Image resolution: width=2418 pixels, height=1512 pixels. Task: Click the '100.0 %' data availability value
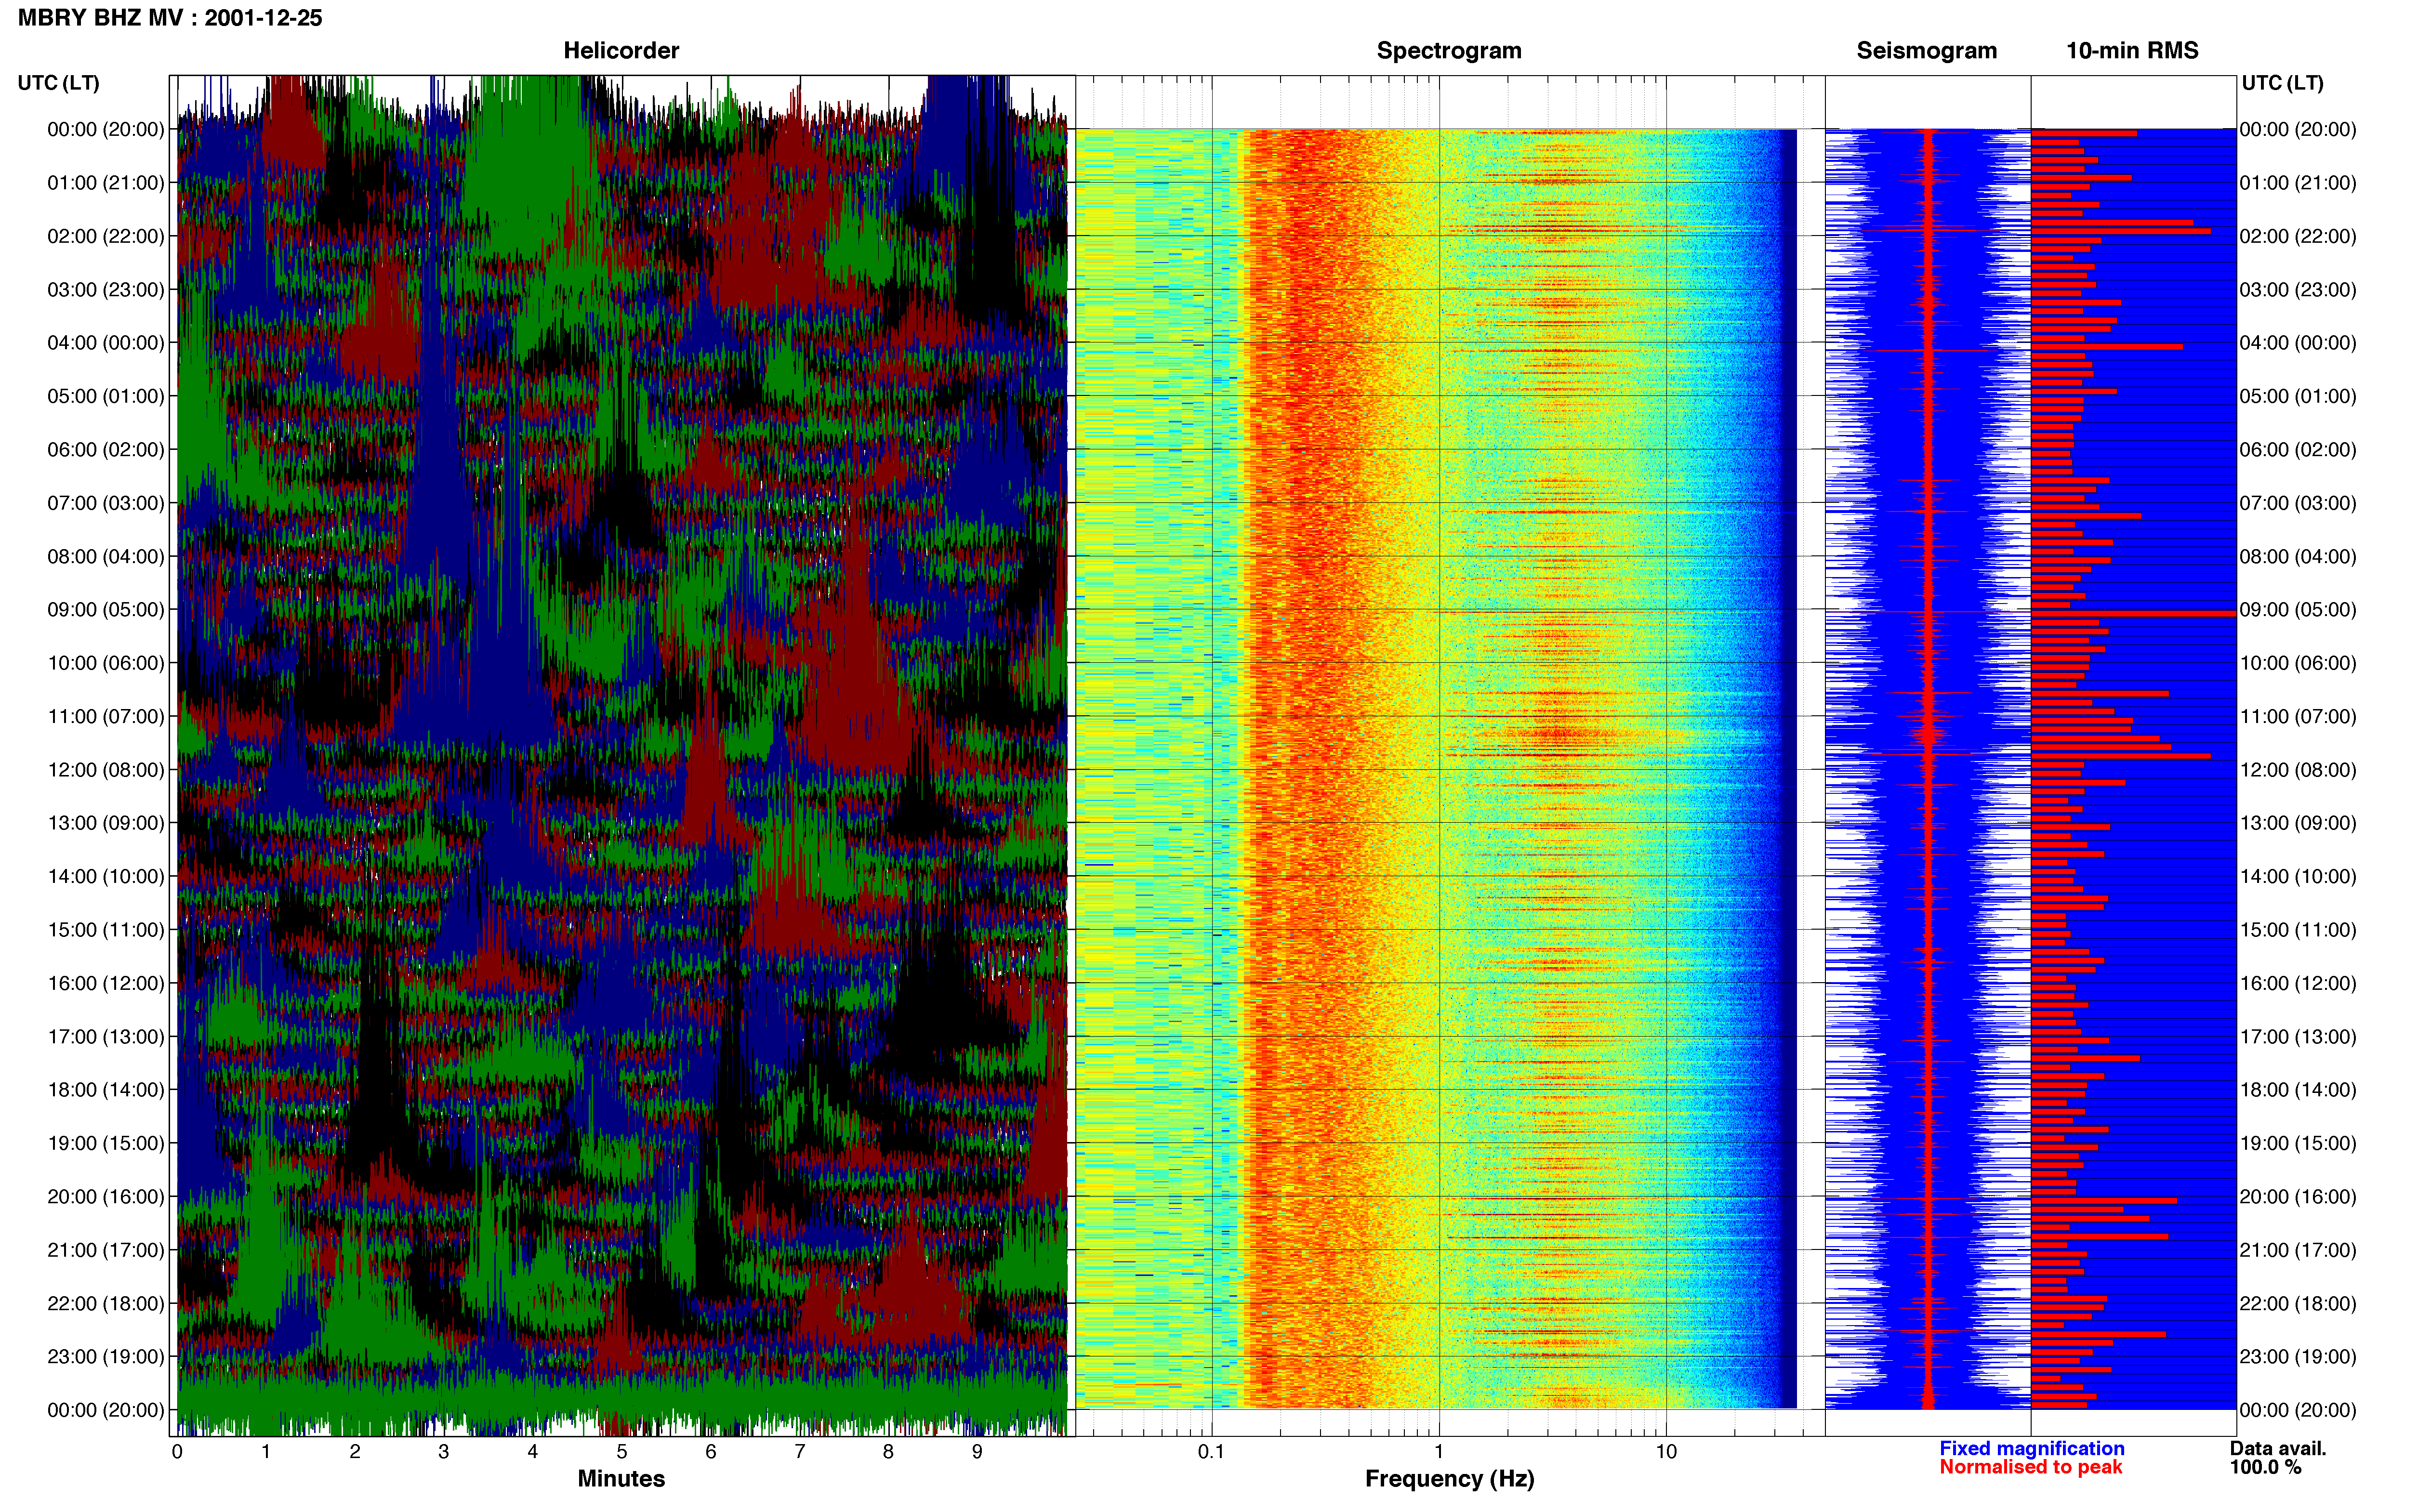coord(2265,1467)
